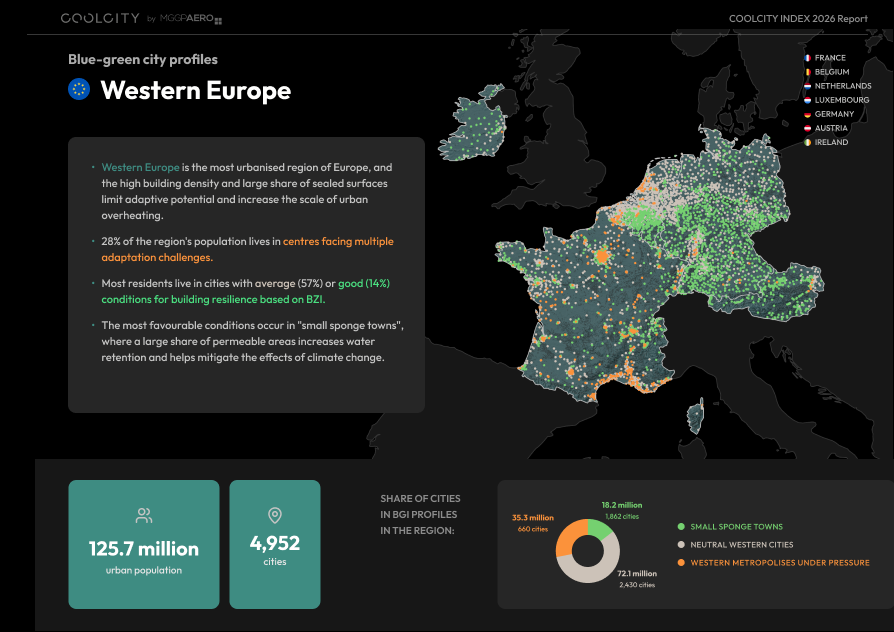Click the orange segment of the donut chart
This screenshot has width=894, height=632.
click(x=567, y=536)
